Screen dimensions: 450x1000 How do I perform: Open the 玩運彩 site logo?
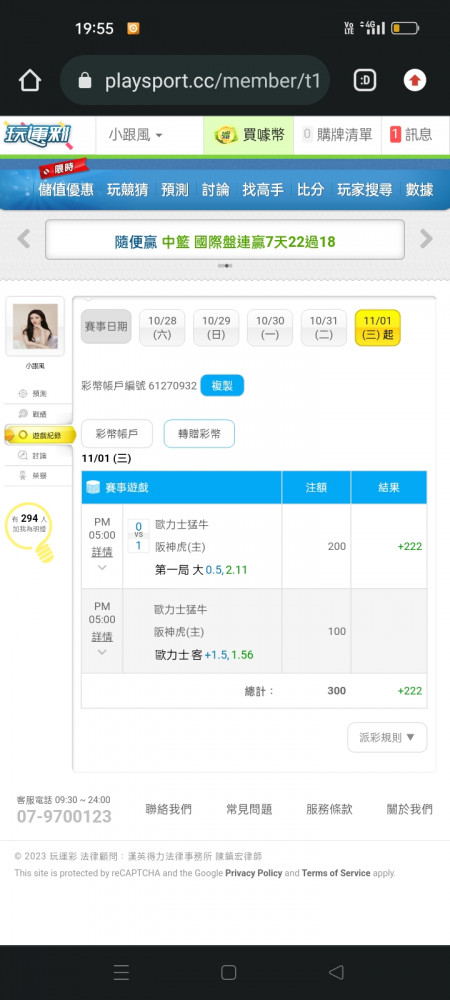38,135
